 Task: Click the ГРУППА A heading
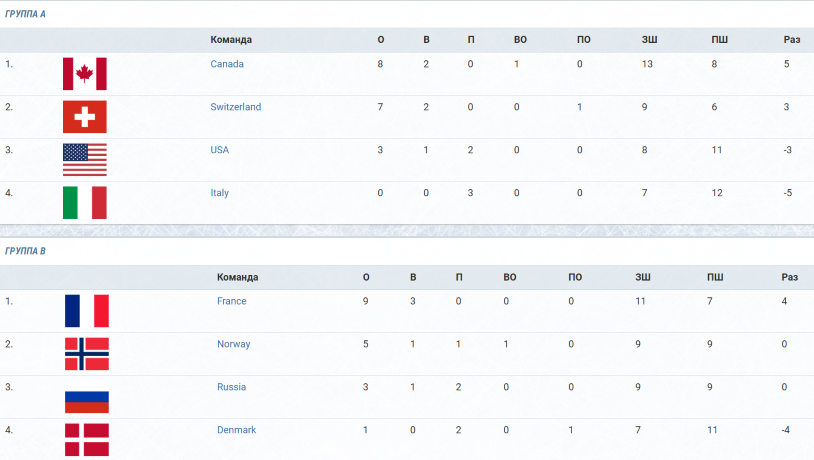[x=25, y=14]
